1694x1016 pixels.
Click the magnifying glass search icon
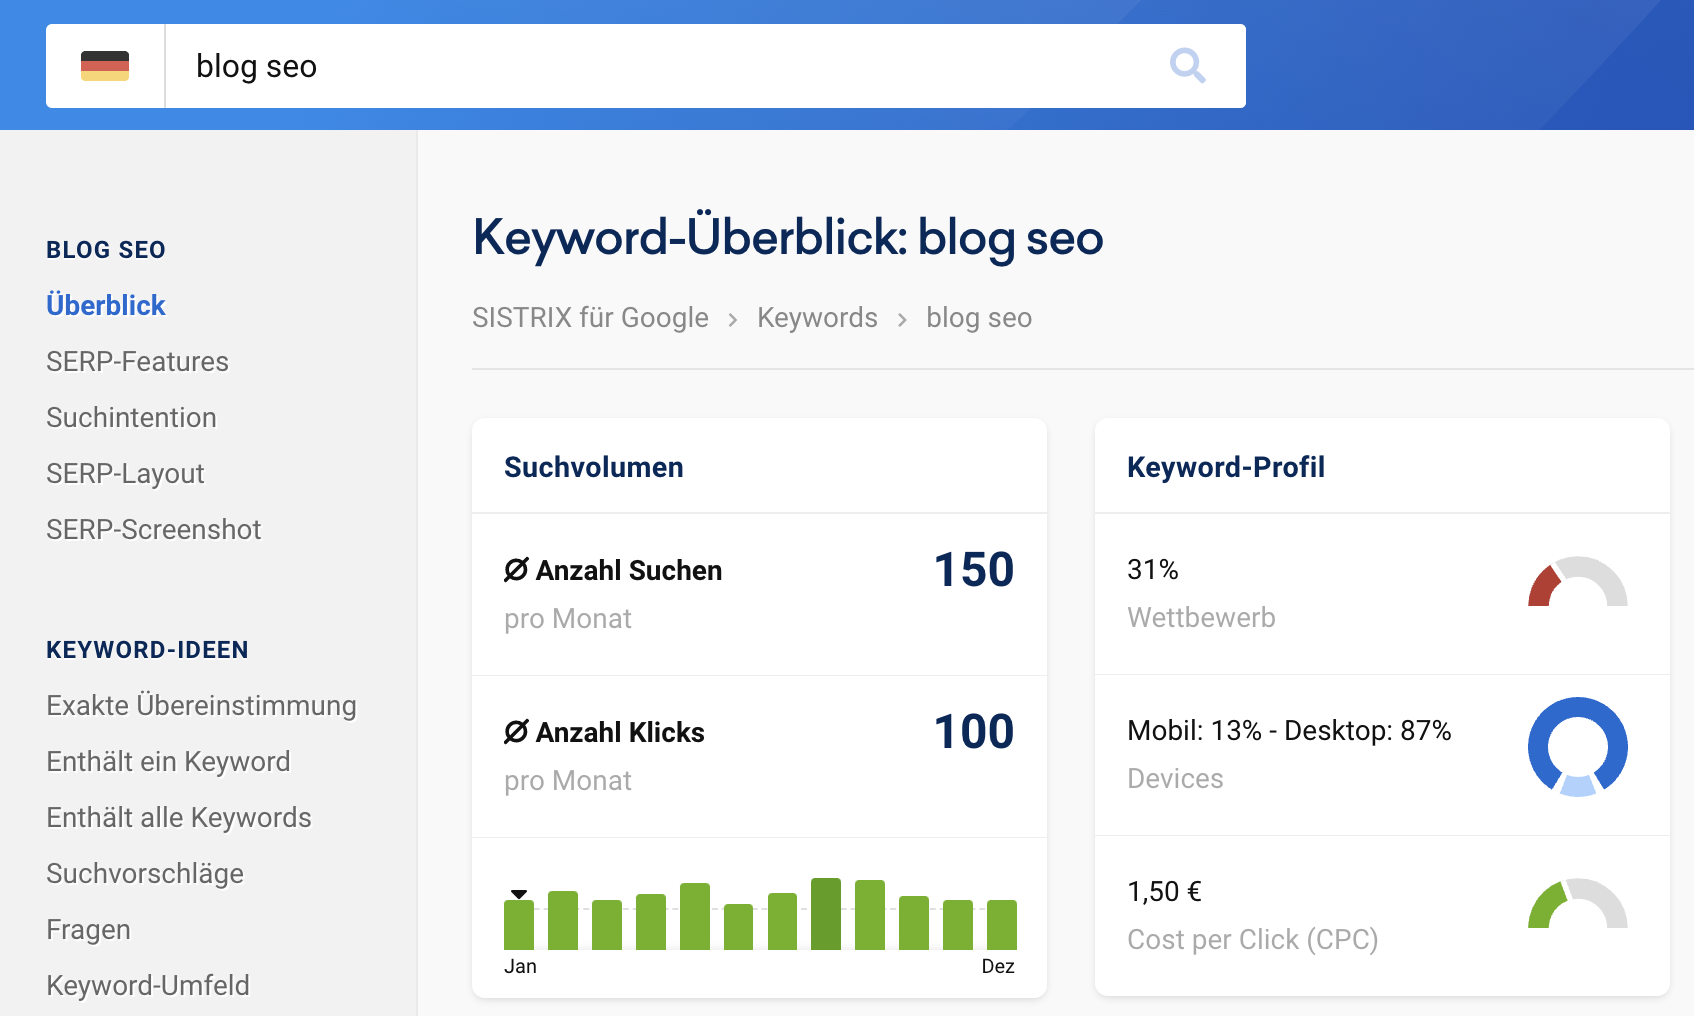1188,66
